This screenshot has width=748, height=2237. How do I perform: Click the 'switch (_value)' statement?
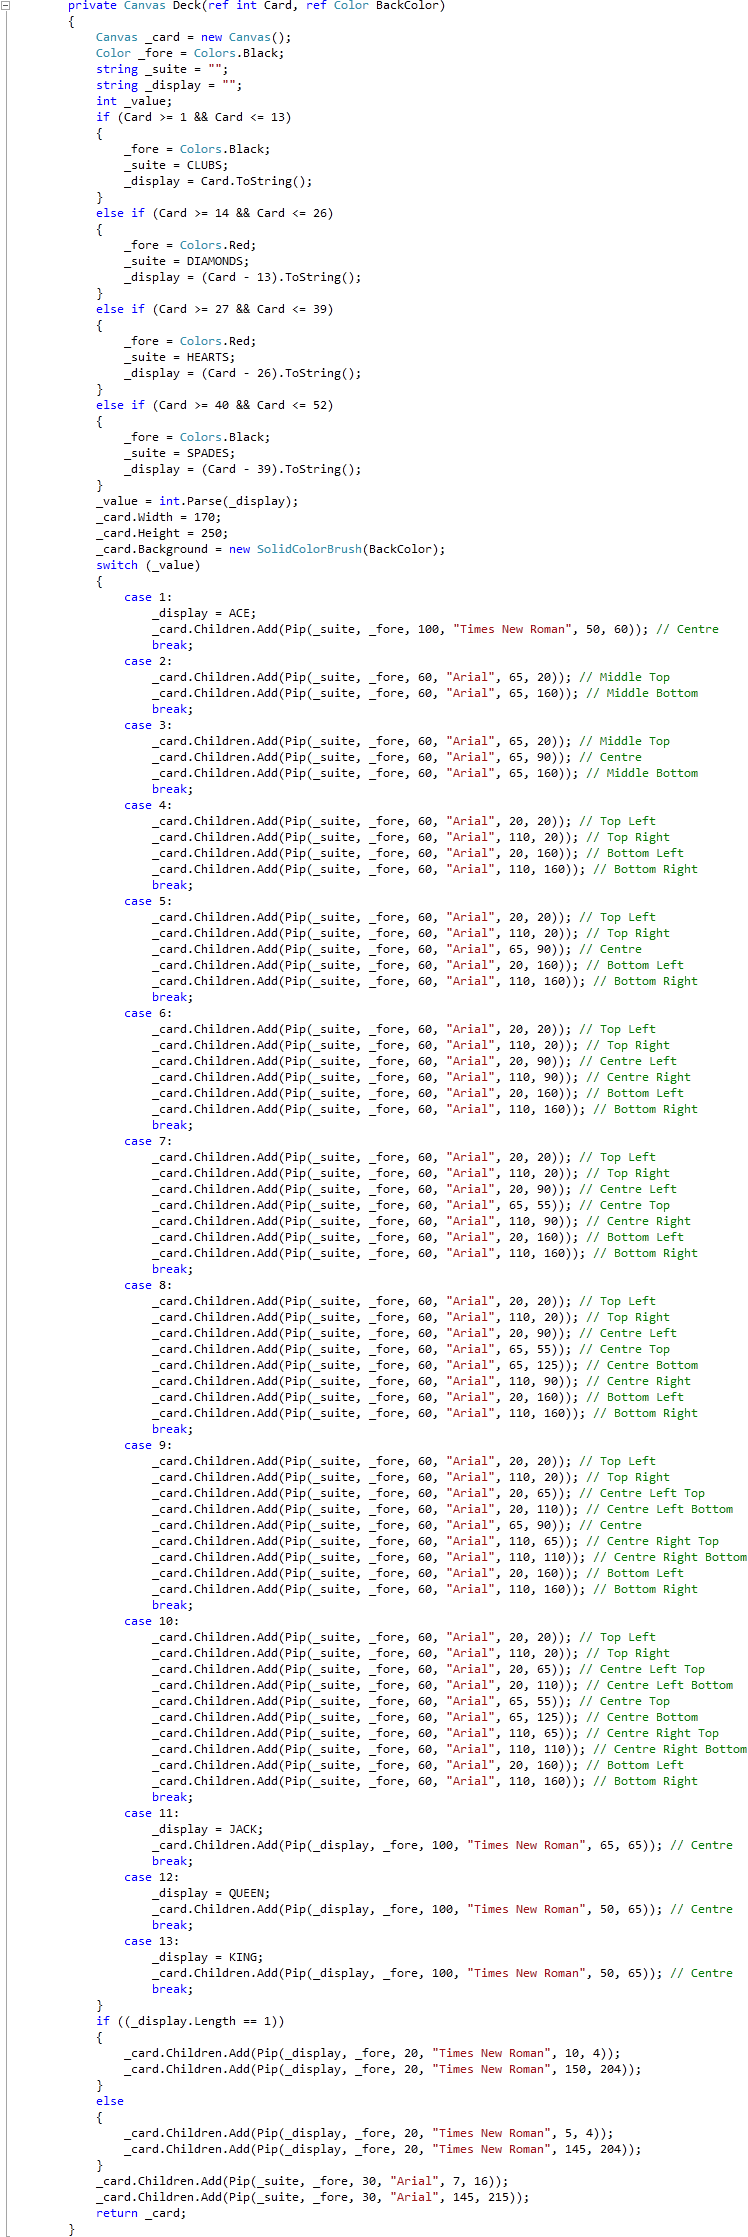tap(148, 565)
